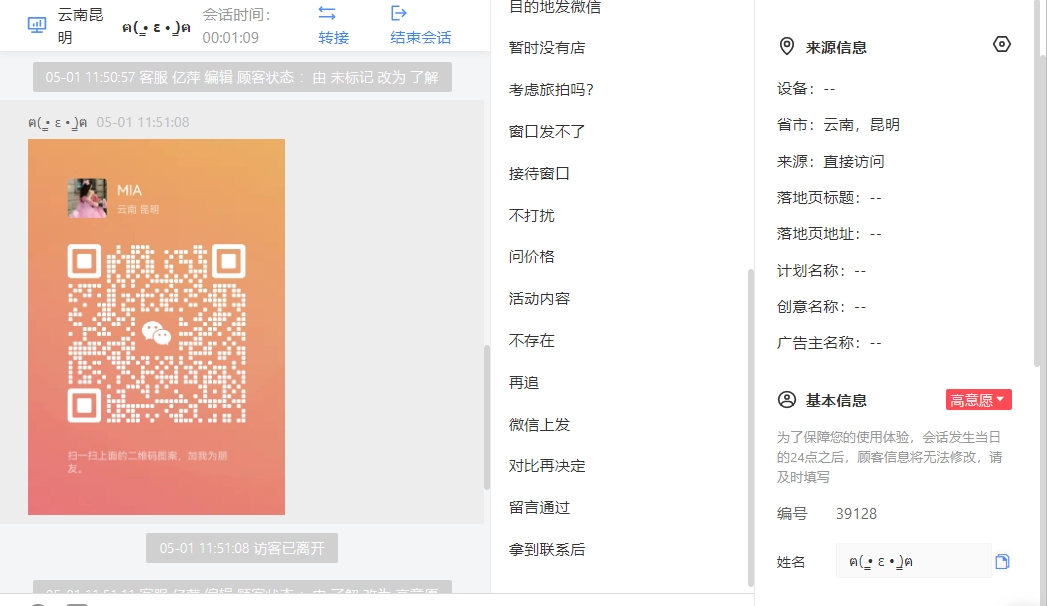Click the 计划名称 row

[821, 270]
